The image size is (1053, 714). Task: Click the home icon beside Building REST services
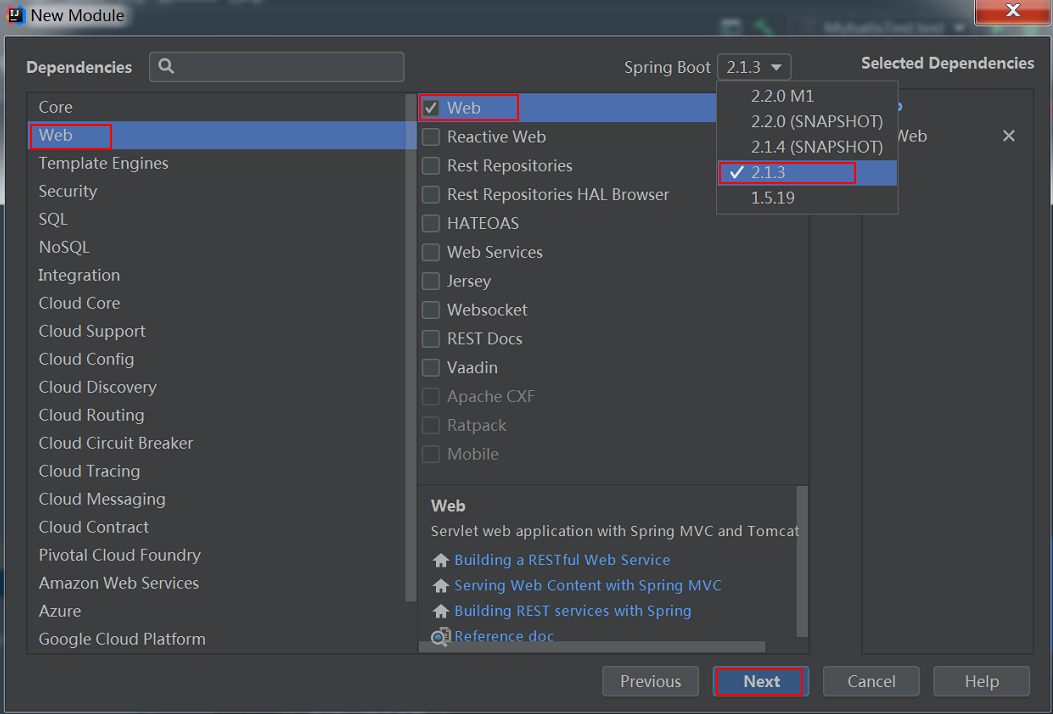point(441,611)
